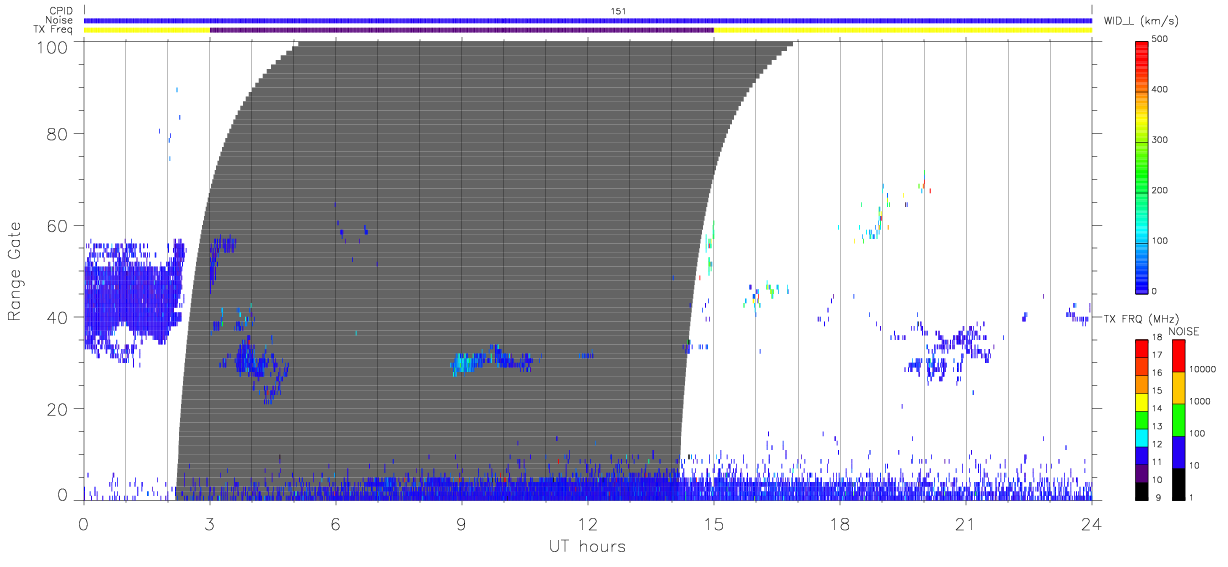Viewport: 1228px width, 567px height.
Task: Click tick label 6 on UT hours axis
Action: [x=335, y=524]
